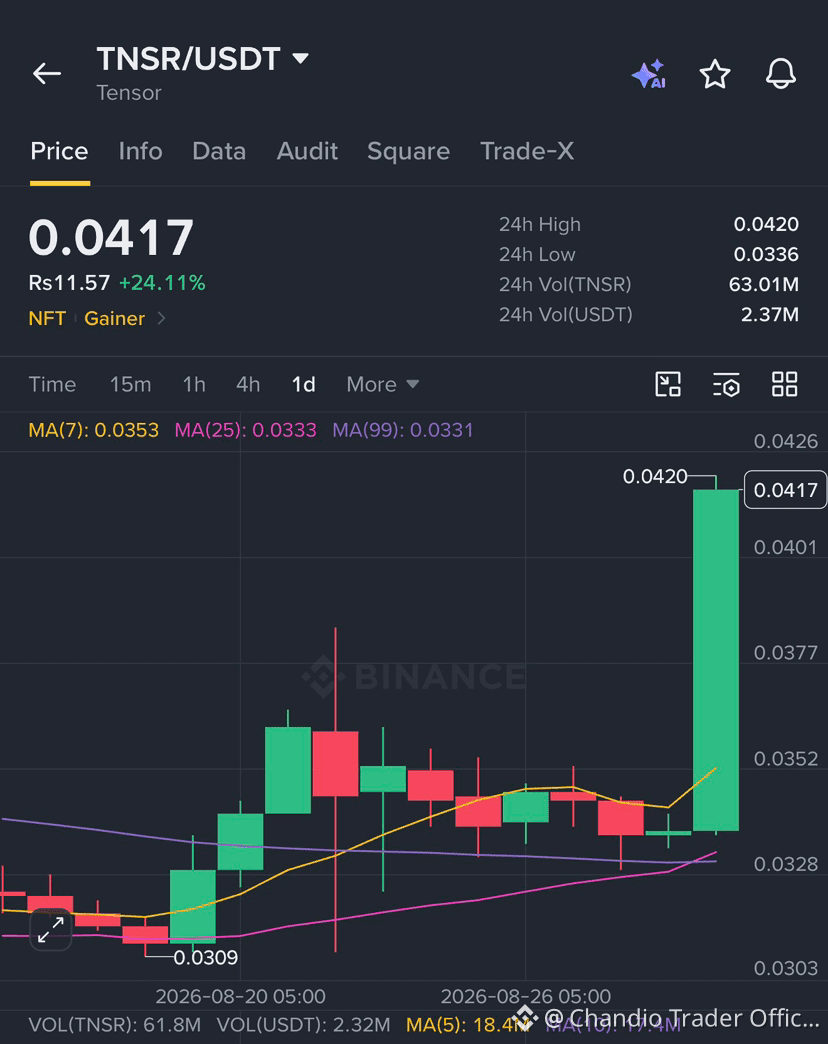Tap the 0.0417 price marker on axis
828x1044 pixels.
point(785,490)
